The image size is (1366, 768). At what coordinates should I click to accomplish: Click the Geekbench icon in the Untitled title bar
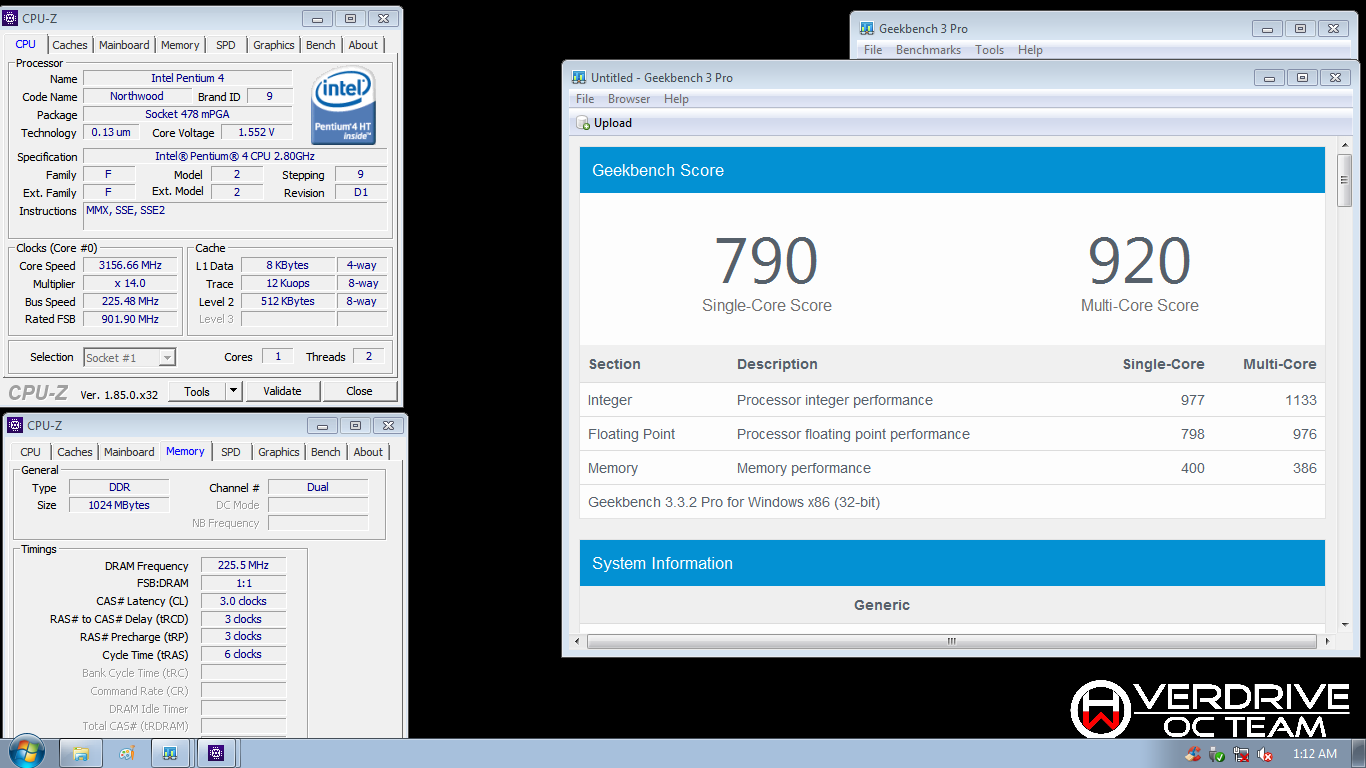pyautogui.click(x=578, y=77)
